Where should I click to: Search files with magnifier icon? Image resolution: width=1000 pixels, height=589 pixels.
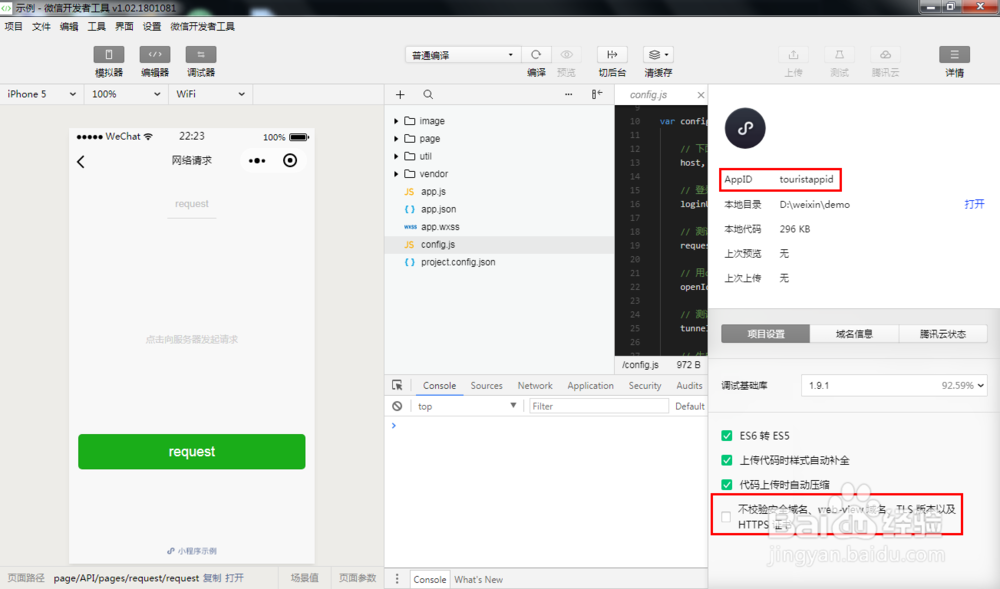point(428,94)
